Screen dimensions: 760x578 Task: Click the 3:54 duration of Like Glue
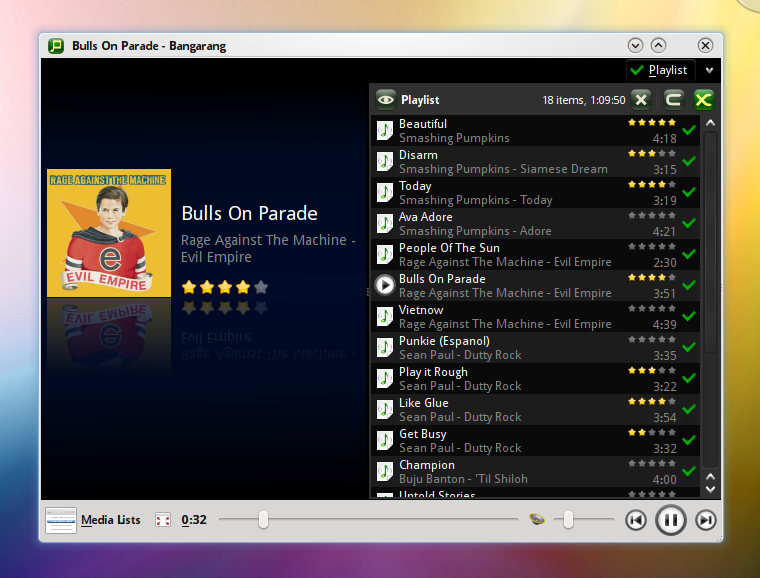click(x=665, y=418)
